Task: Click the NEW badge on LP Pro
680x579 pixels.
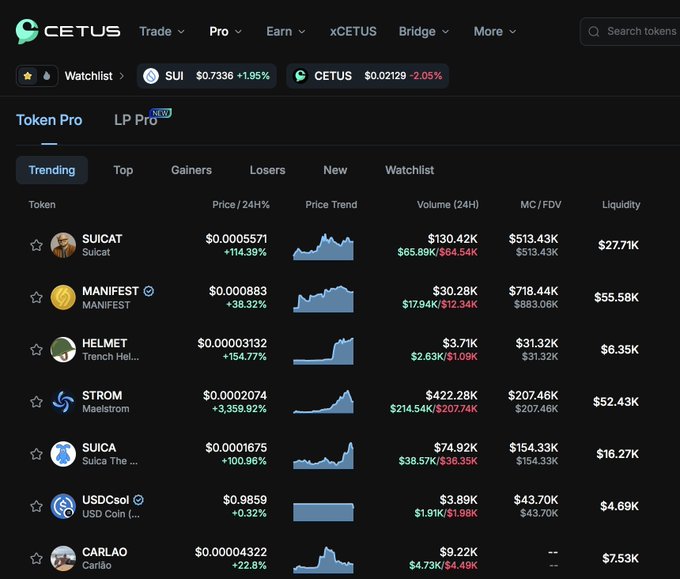Action: click(x=160, y=113)
